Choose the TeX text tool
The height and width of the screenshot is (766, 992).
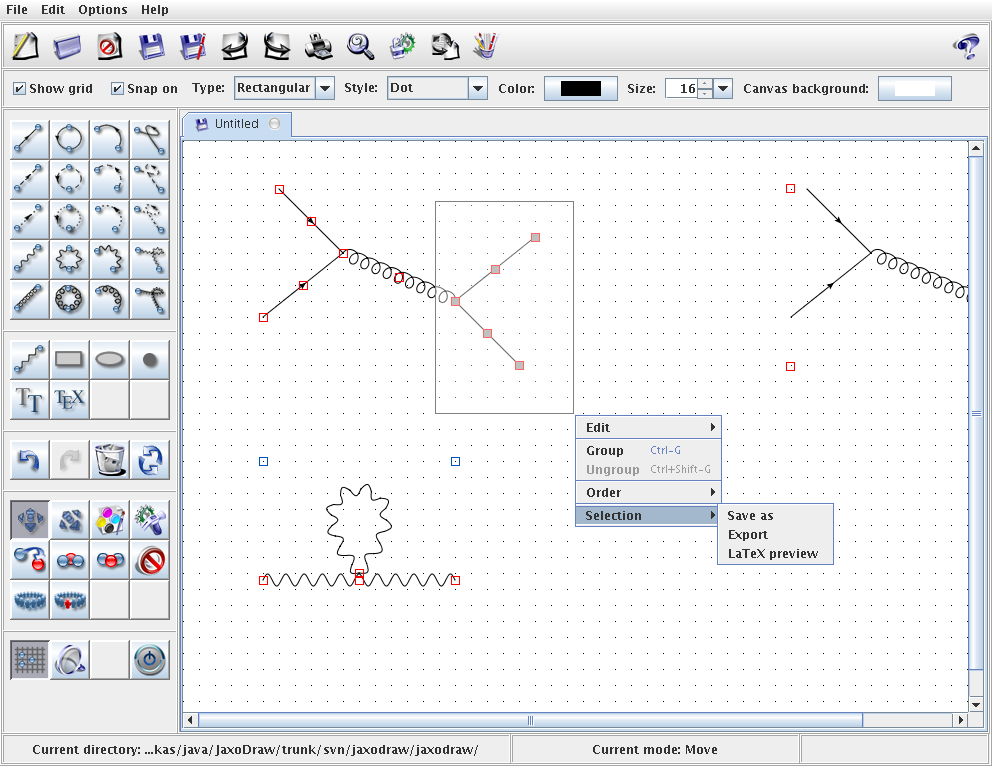pos(70,399)
